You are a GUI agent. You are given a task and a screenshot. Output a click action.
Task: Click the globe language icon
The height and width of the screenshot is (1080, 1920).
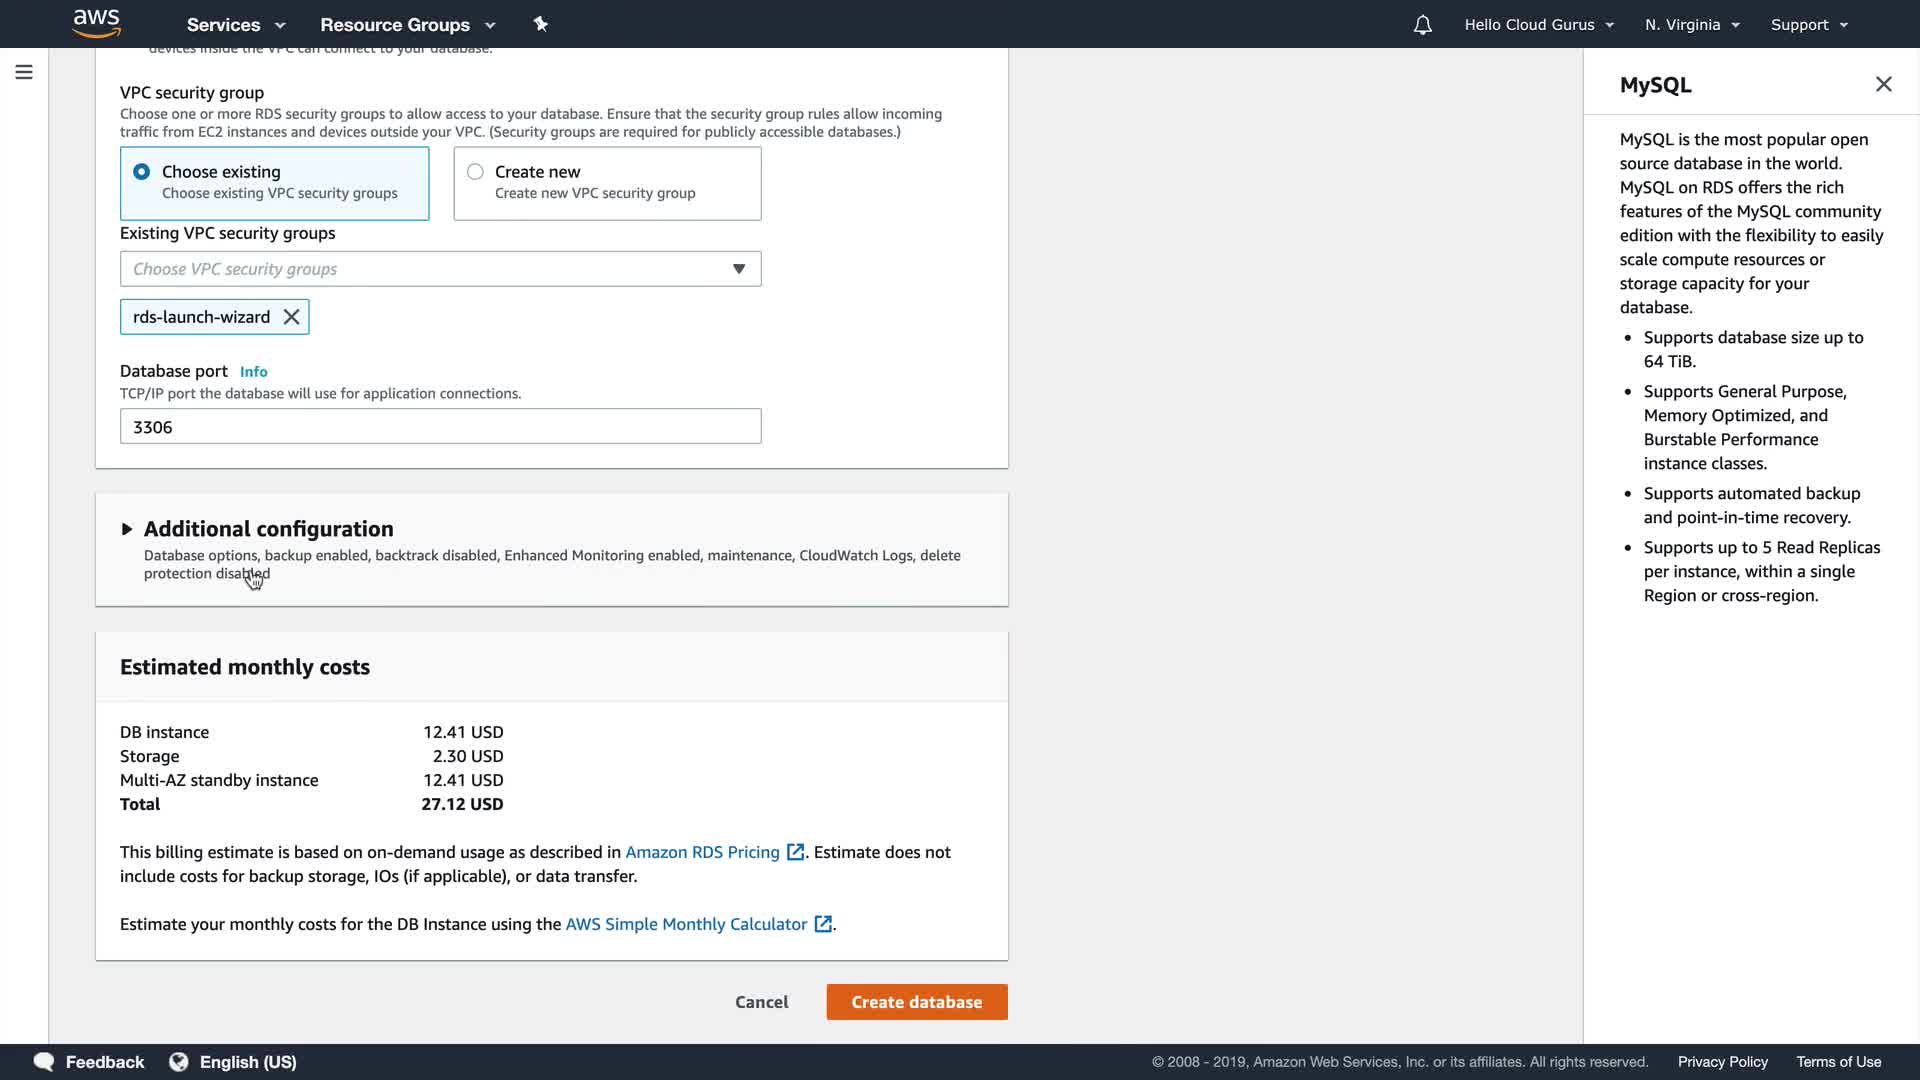(179, 1062)
